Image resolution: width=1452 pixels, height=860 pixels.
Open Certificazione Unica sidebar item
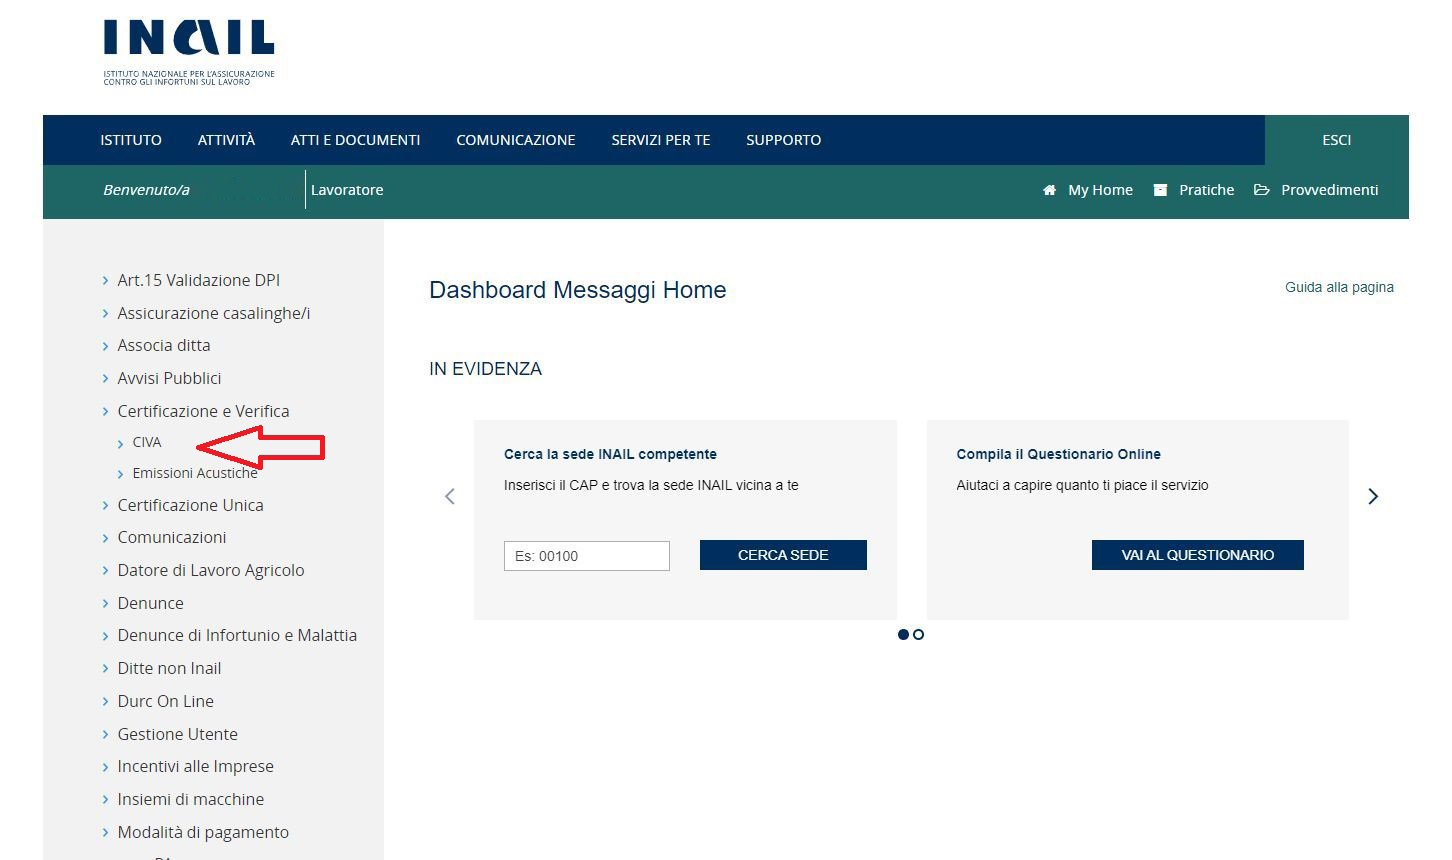190,505
